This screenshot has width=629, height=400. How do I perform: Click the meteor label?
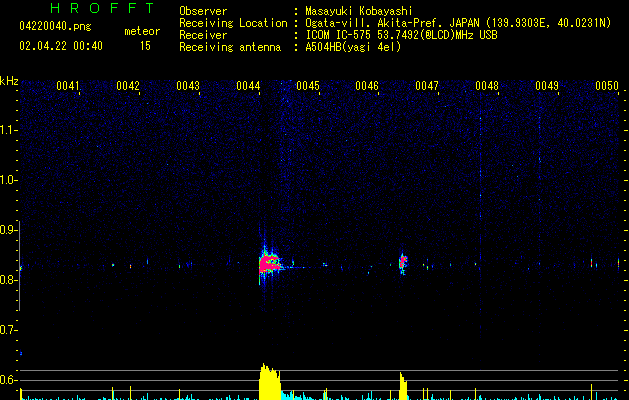point(142,31)
